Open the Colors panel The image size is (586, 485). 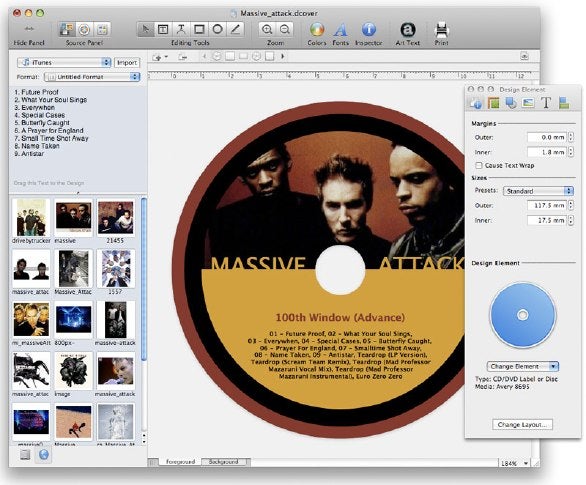(x=317, y=29)
